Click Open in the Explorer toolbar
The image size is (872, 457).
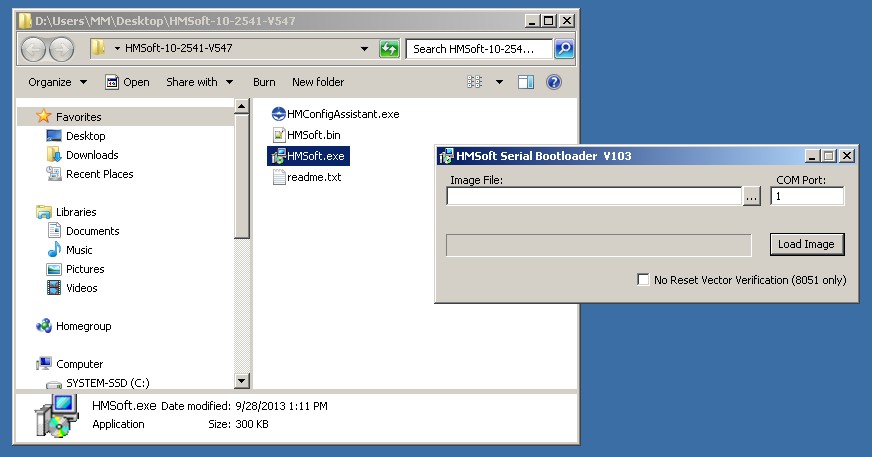pos(127,82)
